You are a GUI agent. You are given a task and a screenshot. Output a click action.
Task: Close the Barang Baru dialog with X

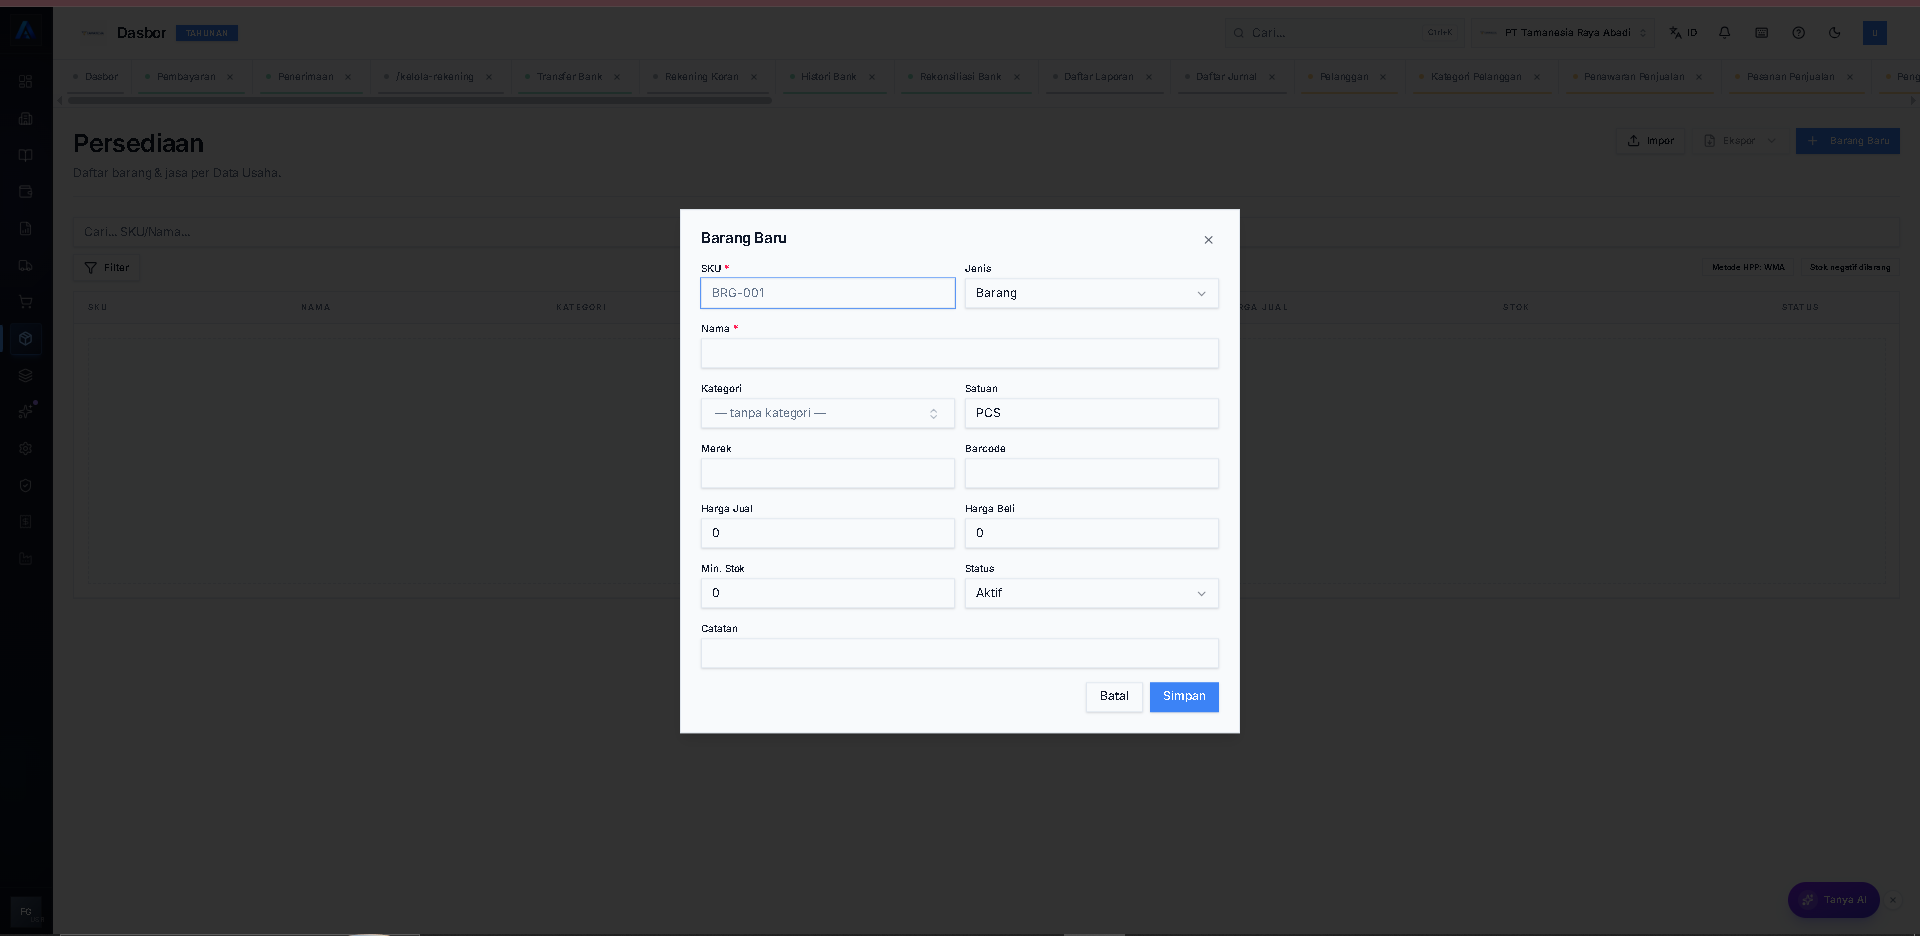pyautogui.click(x=1208, y=240)
